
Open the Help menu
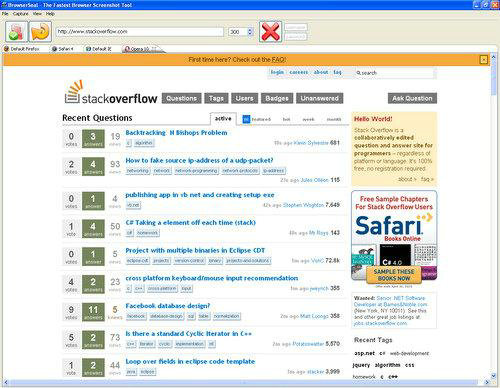pos(50,14)
